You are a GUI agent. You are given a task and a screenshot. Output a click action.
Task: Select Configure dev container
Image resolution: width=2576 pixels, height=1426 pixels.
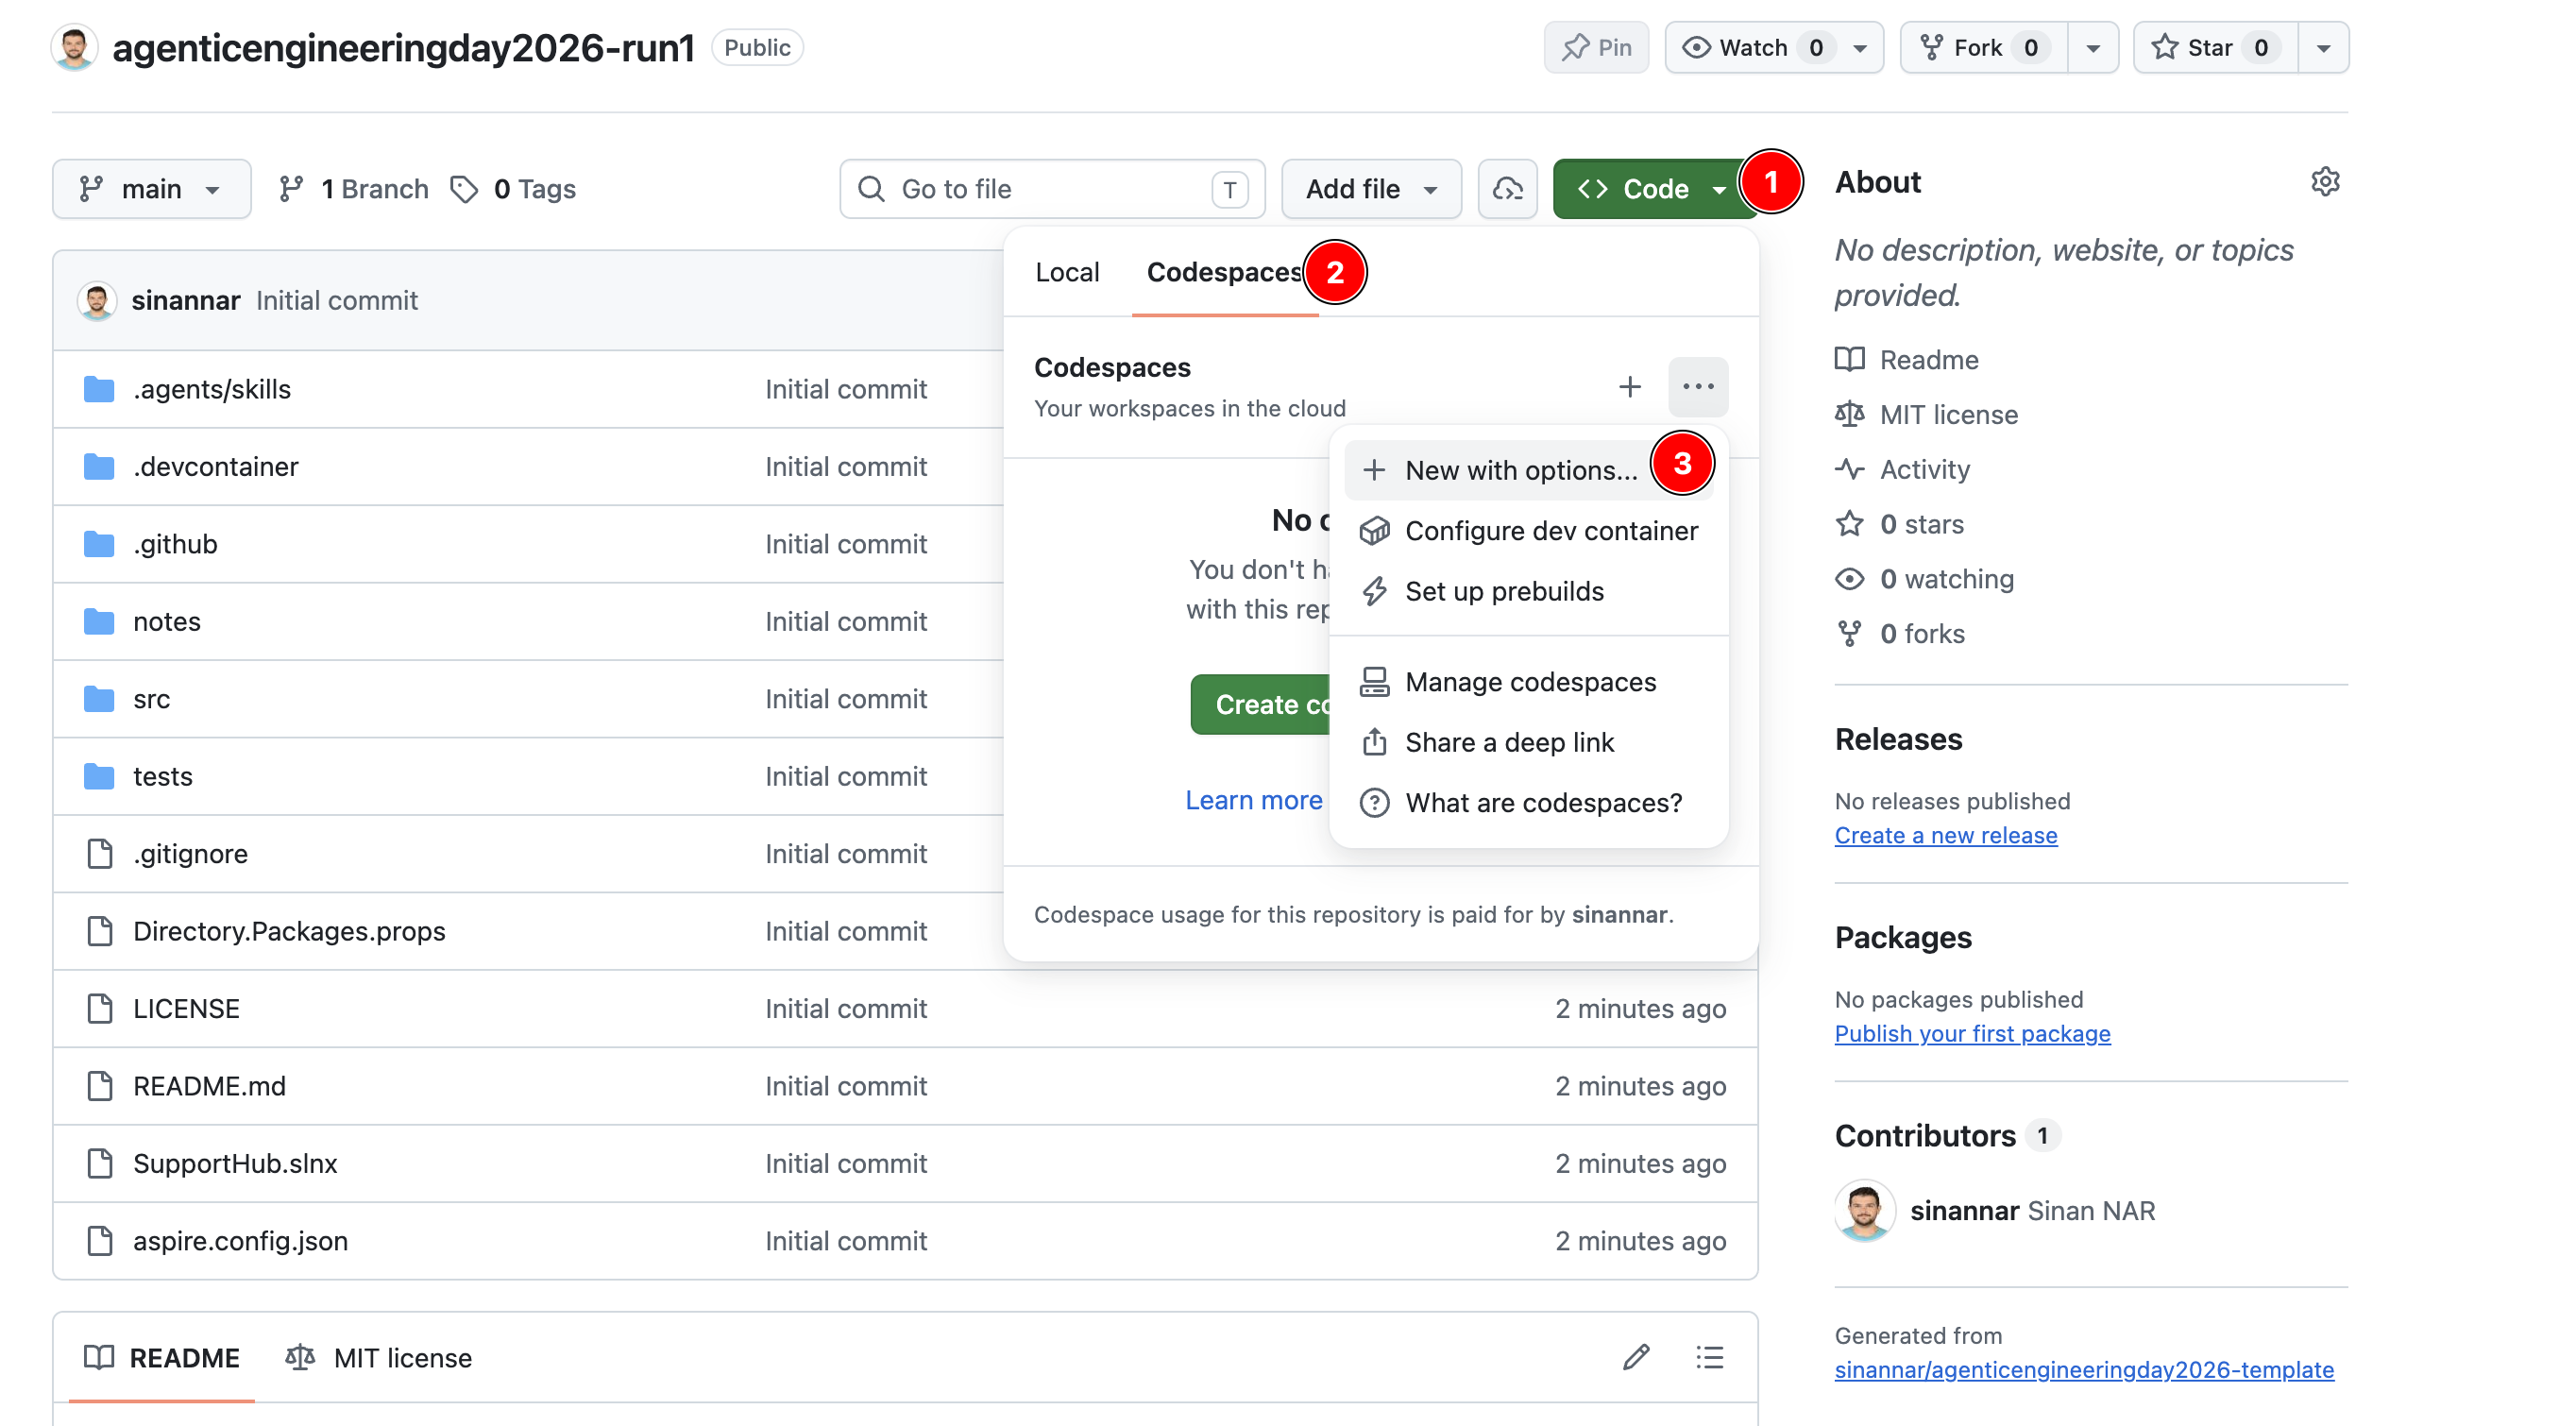pos(1529,531)
